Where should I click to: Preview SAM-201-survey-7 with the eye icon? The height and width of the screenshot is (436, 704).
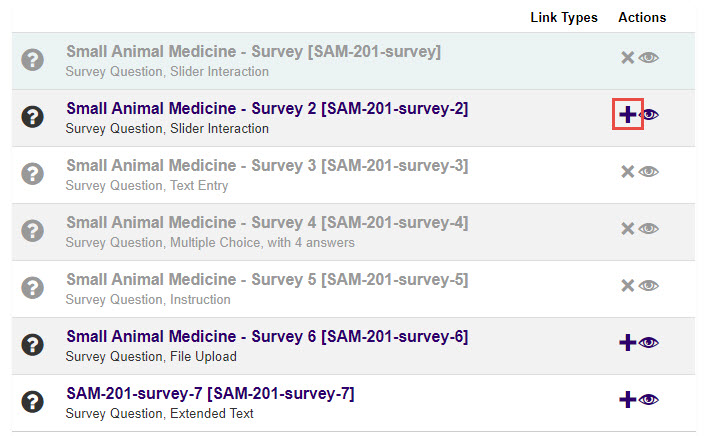point(649,400)
